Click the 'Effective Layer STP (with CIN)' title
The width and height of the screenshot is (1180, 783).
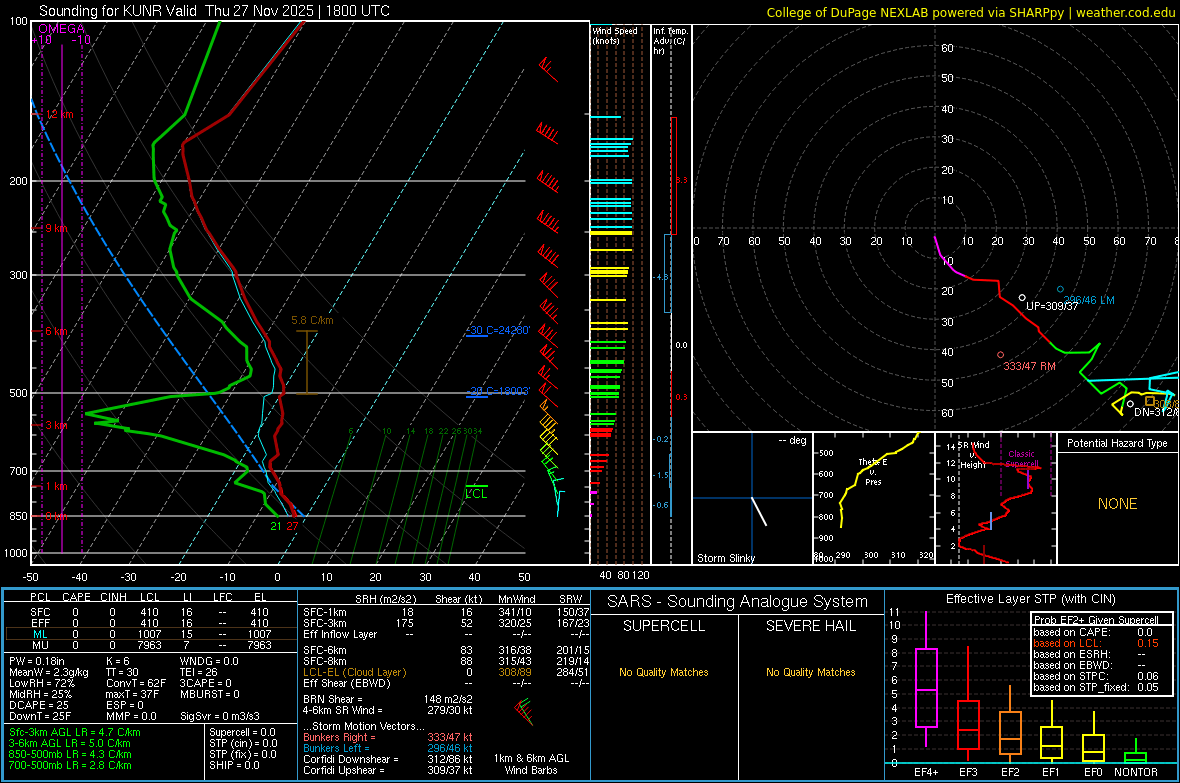pyautogui.click(x=1030, y=599)
